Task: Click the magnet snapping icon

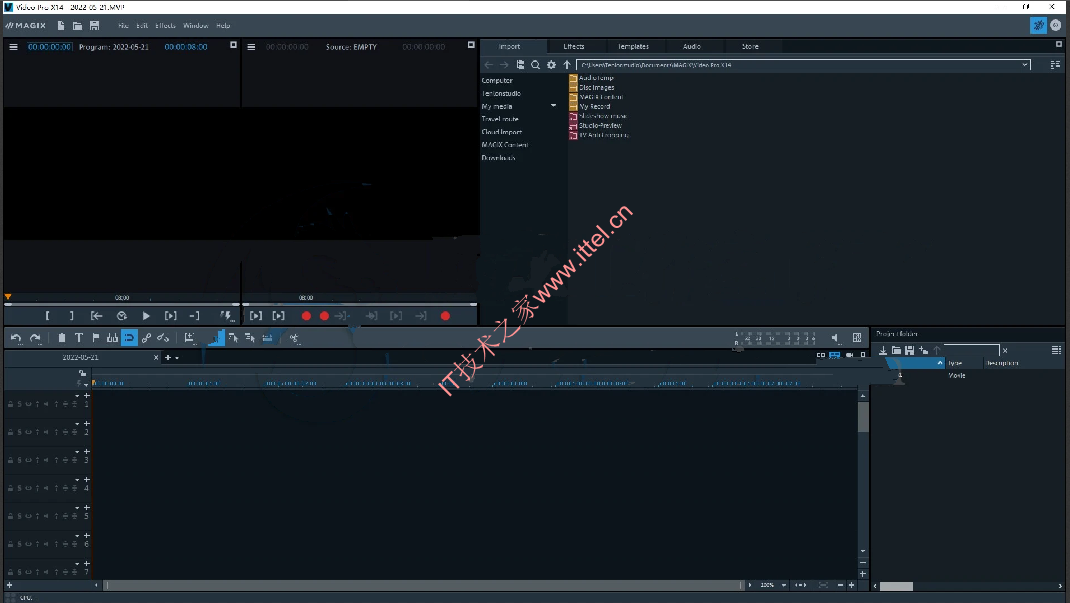Action: (129, 338)
